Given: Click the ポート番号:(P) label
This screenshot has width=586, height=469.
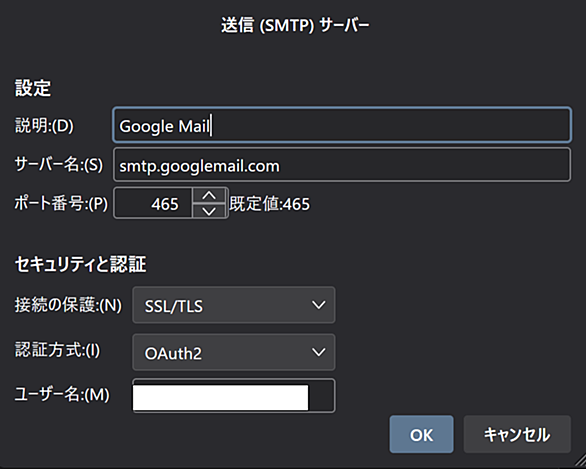Looking at the screenshot, I should [x=61, y=204].
